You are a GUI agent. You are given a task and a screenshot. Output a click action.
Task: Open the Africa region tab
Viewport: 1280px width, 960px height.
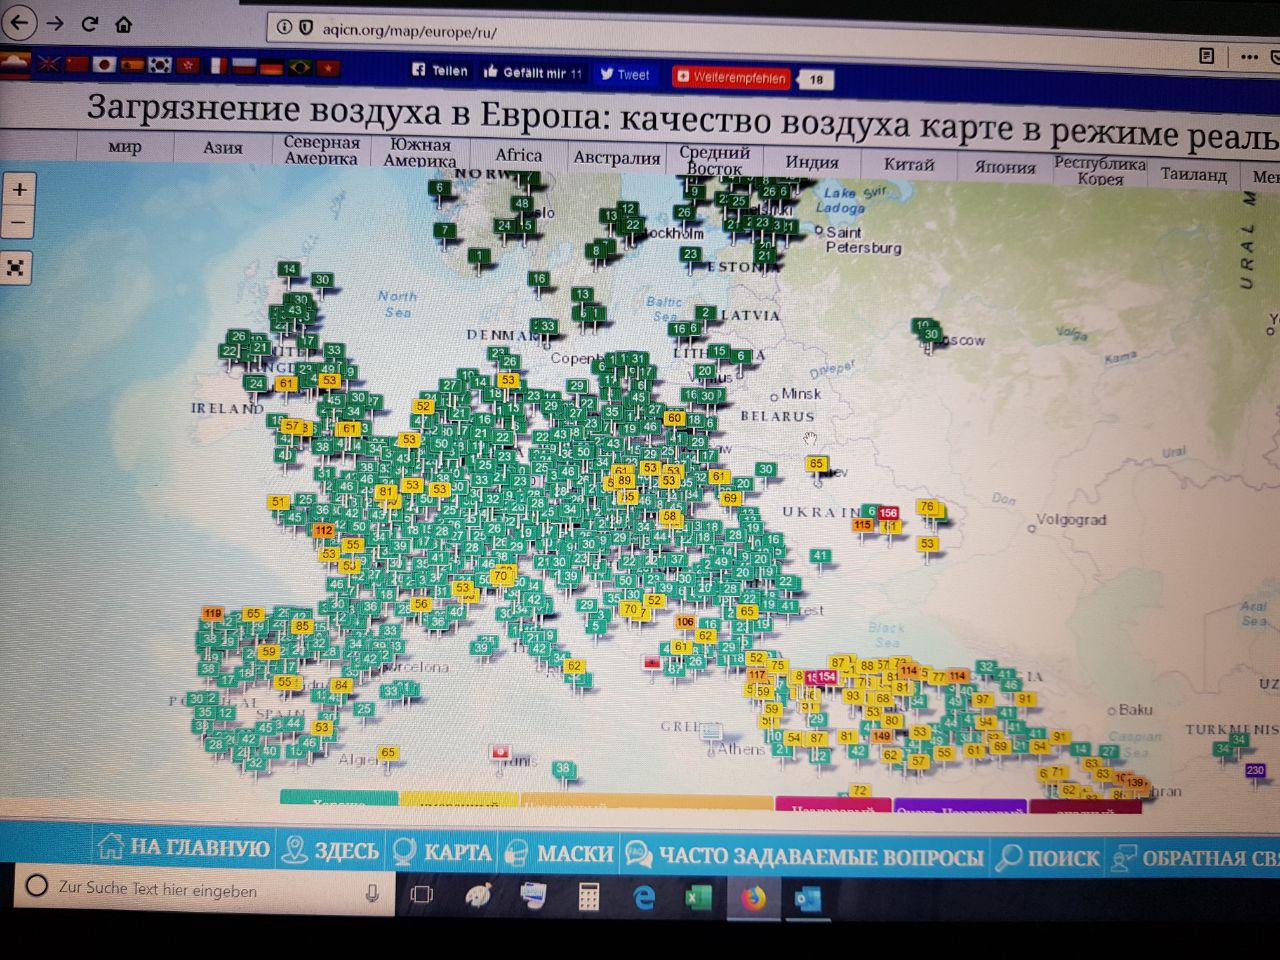pos(518,154)
